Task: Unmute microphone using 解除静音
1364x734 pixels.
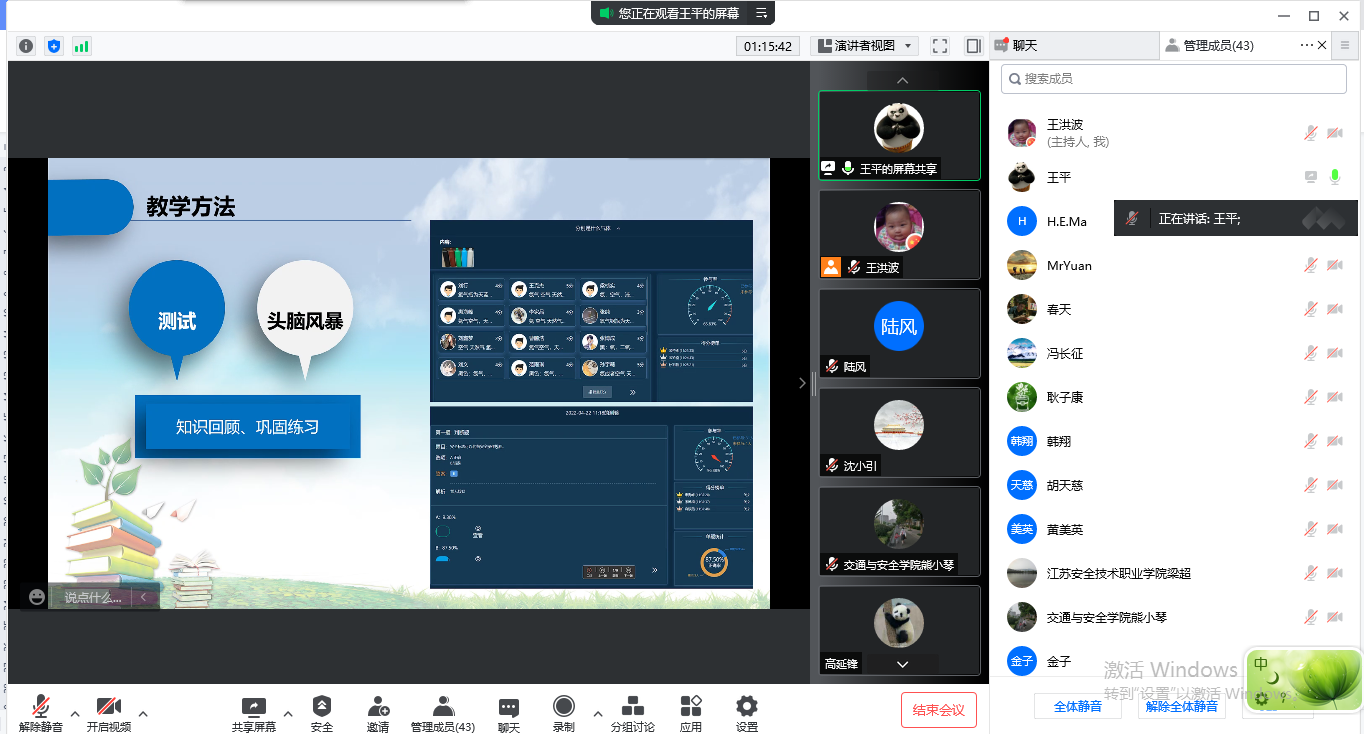Action: 41,707
